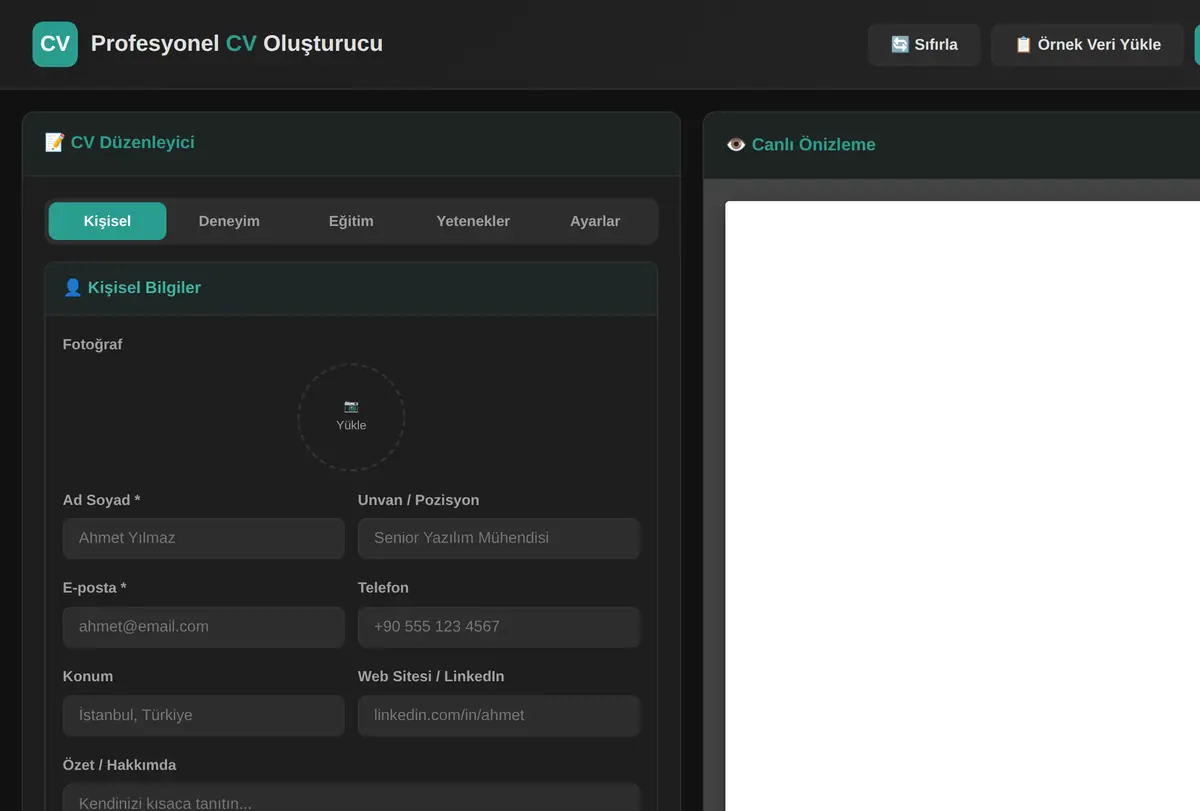Select the Eğitim tab
The height and width of the screenshot is (811, 1200).
[x=351, y=221]
